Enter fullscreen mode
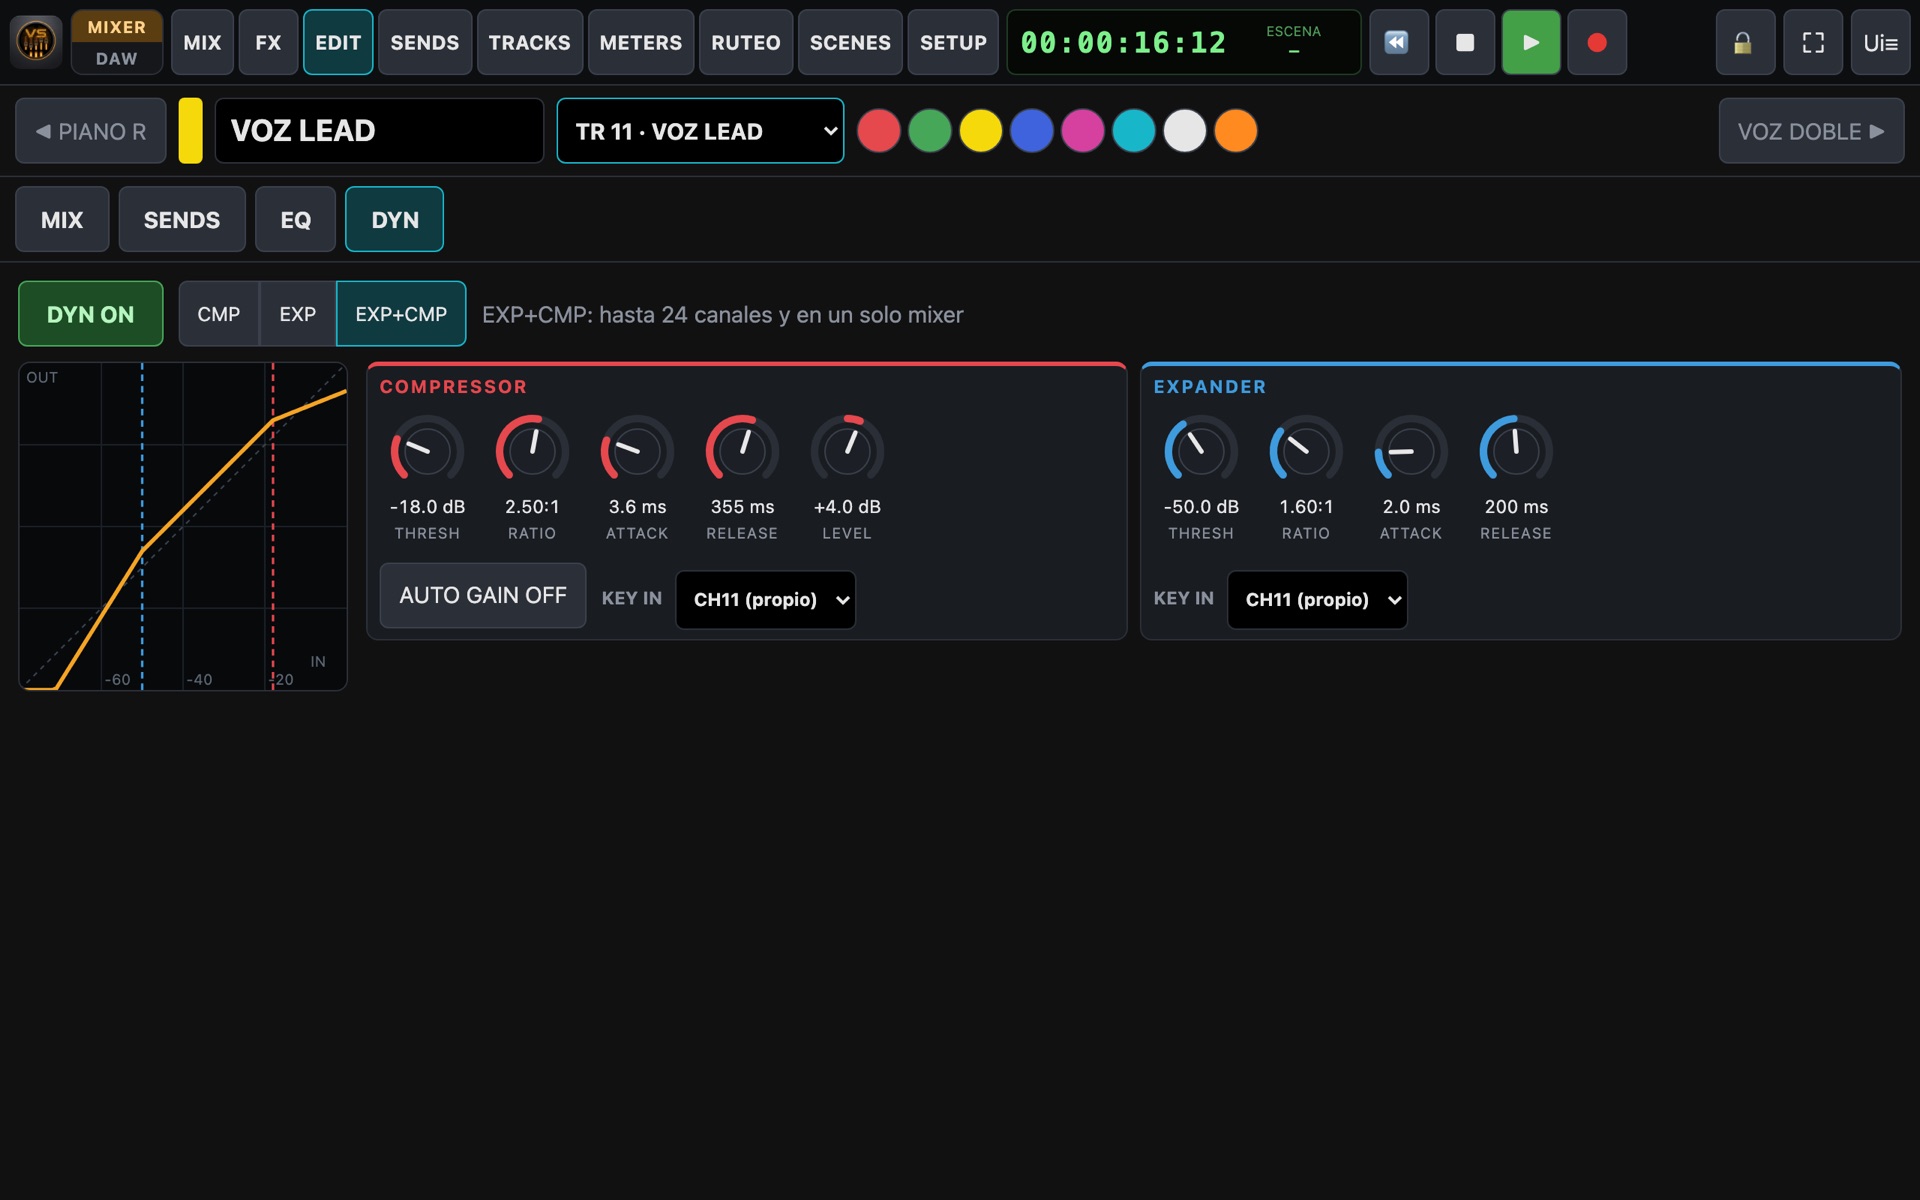Viewport: 1920px width, 1200px height. pyautogui.click(x=1813, y=42)
